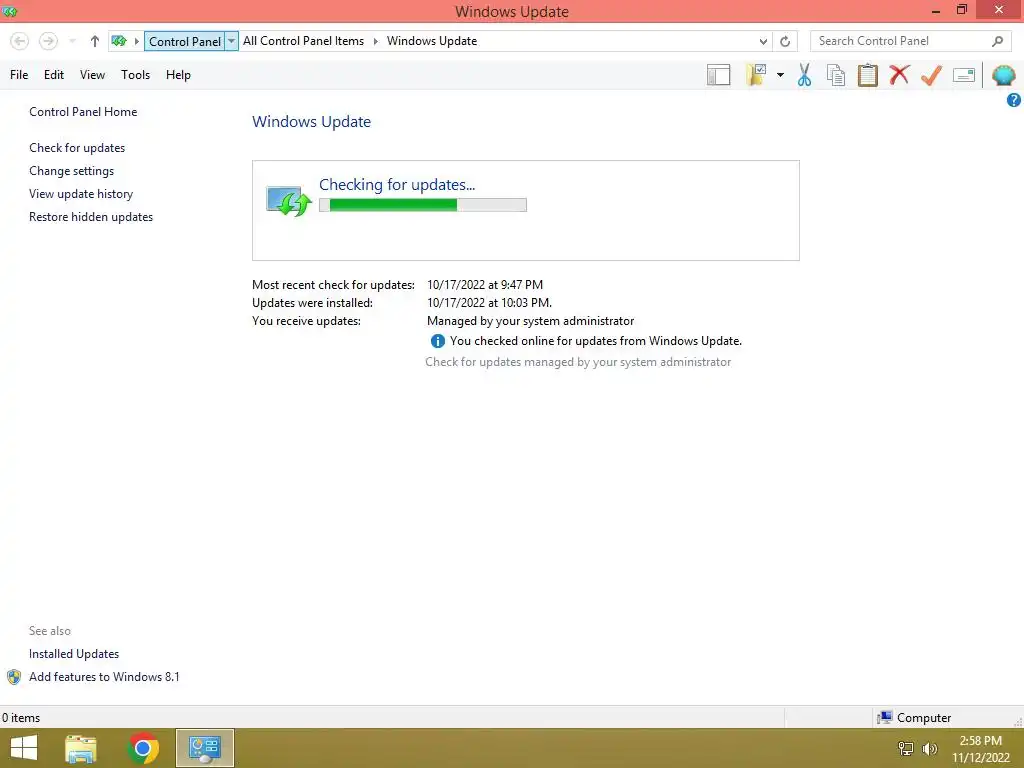Toggle the navigation pane layout icon
1024x768 pixels.
pos(718,75)
